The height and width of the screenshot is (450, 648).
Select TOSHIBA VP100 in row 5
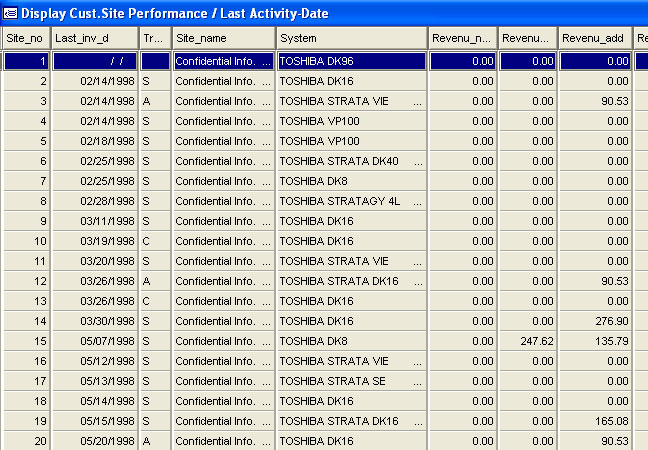pos(352,141)
